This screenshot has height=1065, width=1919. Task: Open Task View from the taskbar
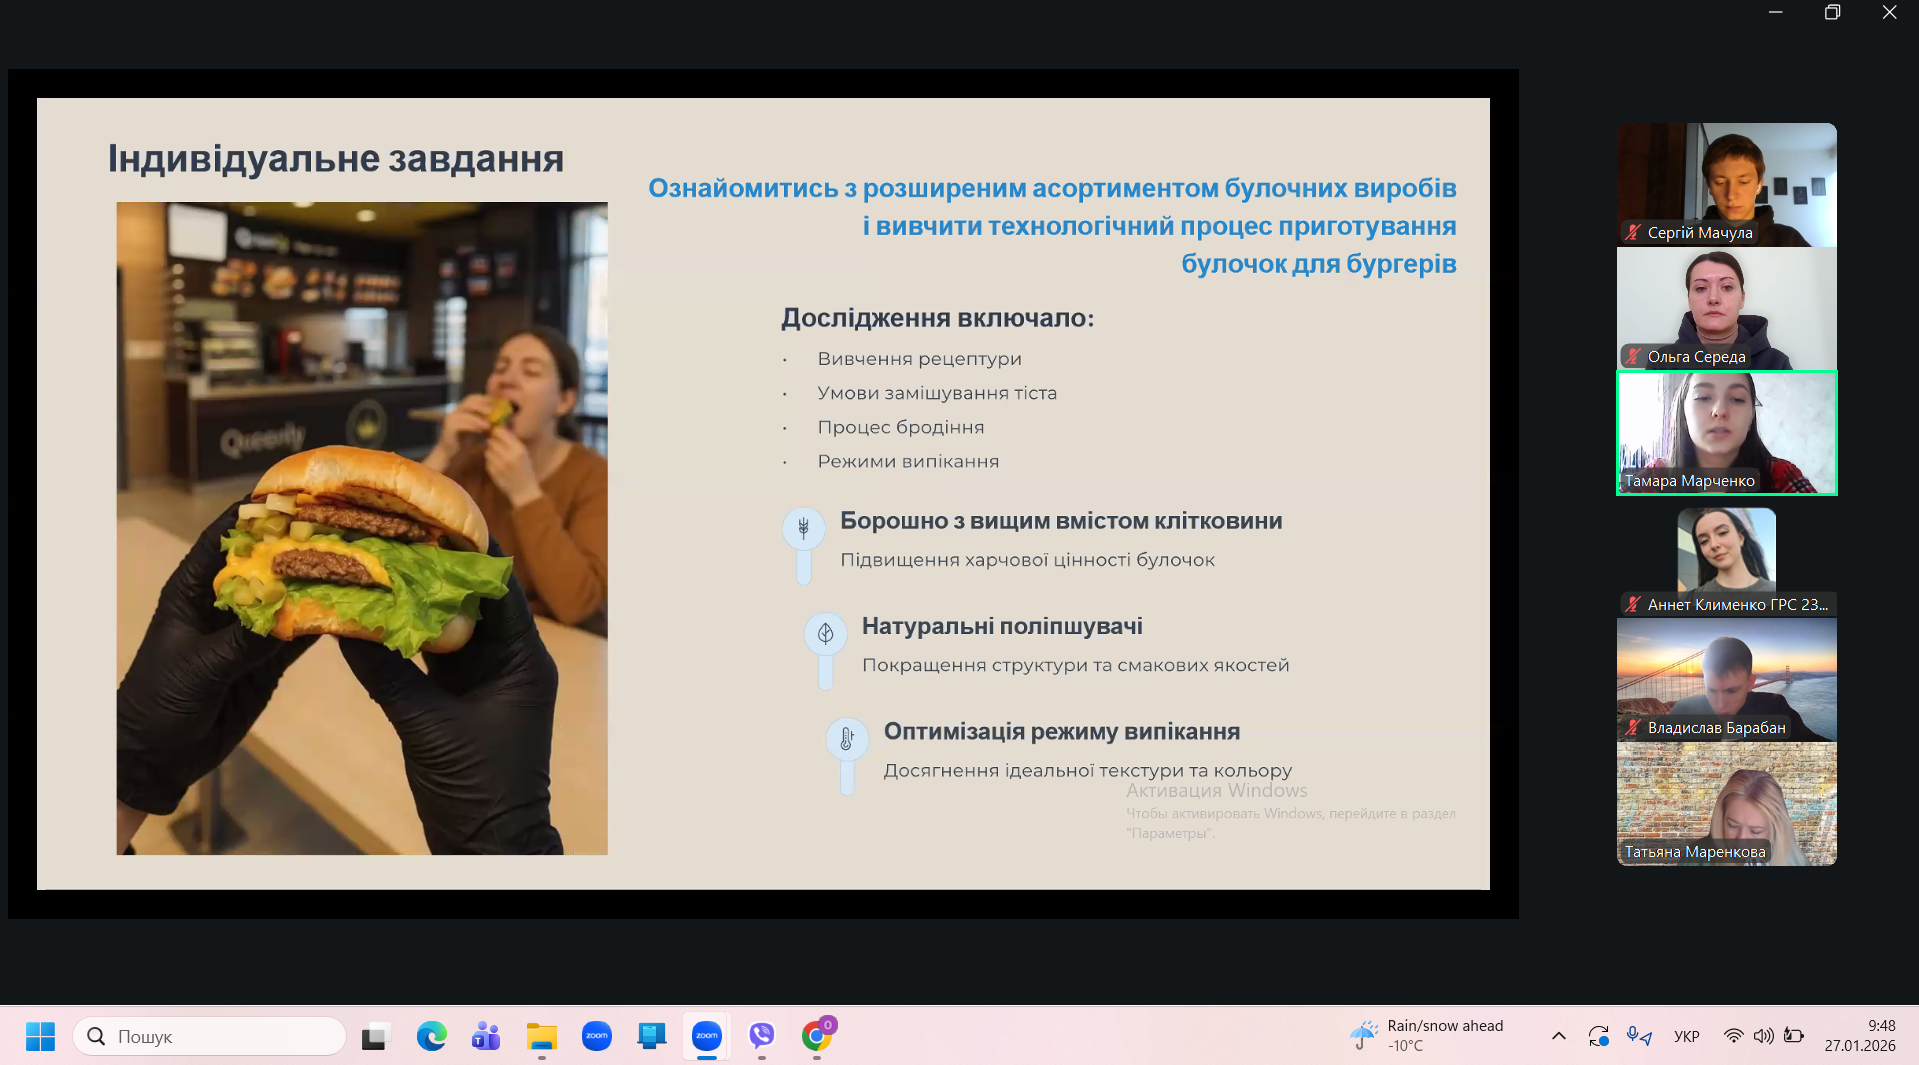[x=374, y=1036]
